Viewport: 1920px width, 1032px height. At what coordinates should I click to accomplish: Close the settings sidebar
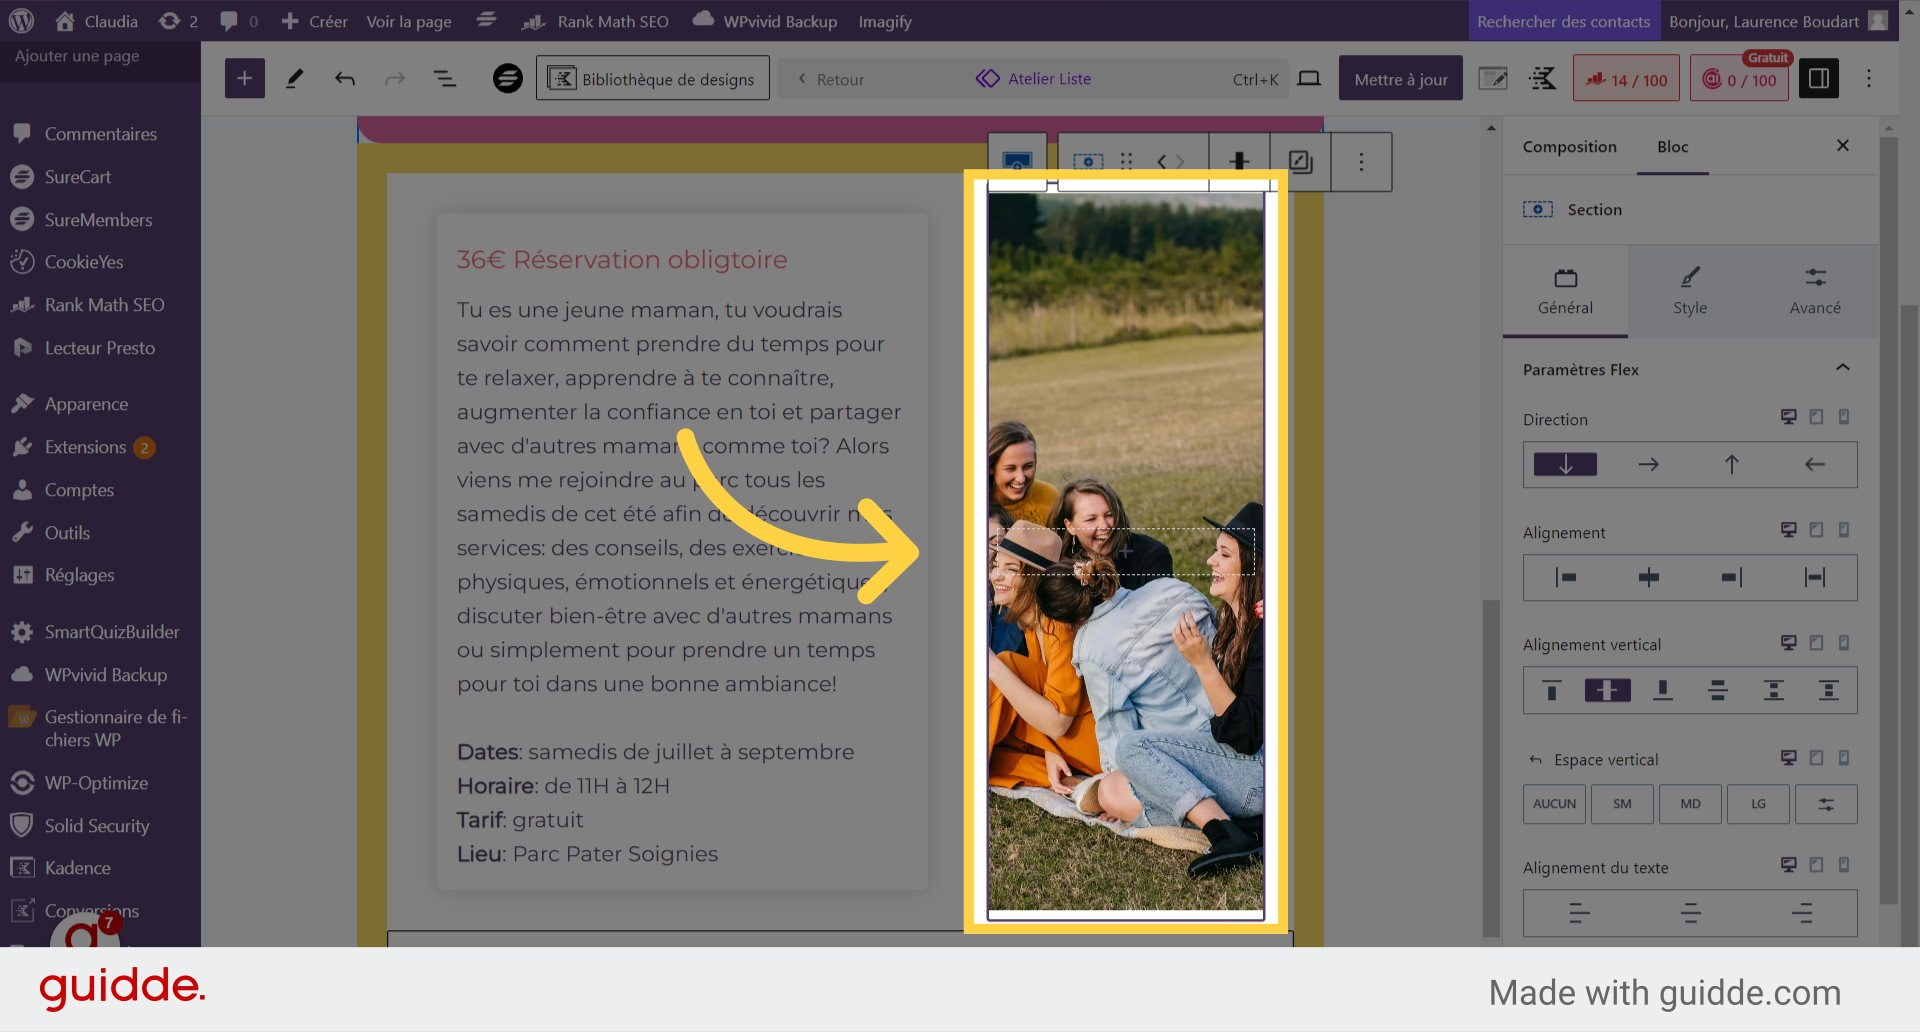pos(1843,146)
